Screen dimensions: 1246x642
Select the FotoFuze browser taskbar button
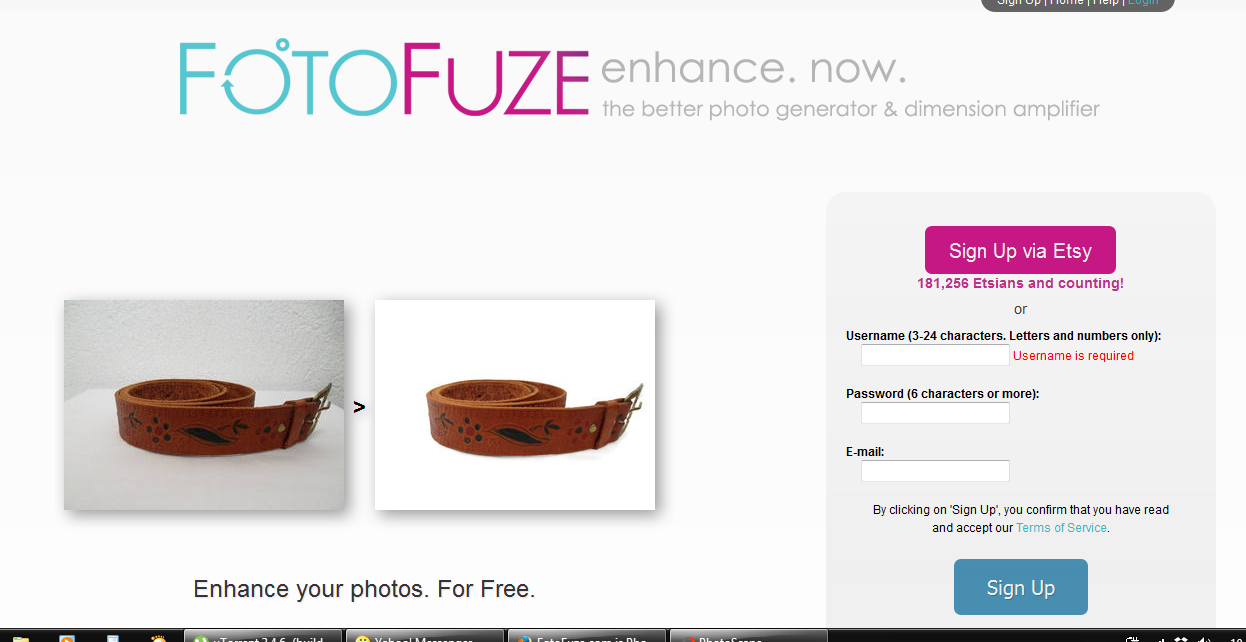pyautogui.click(x=586, y=636)
